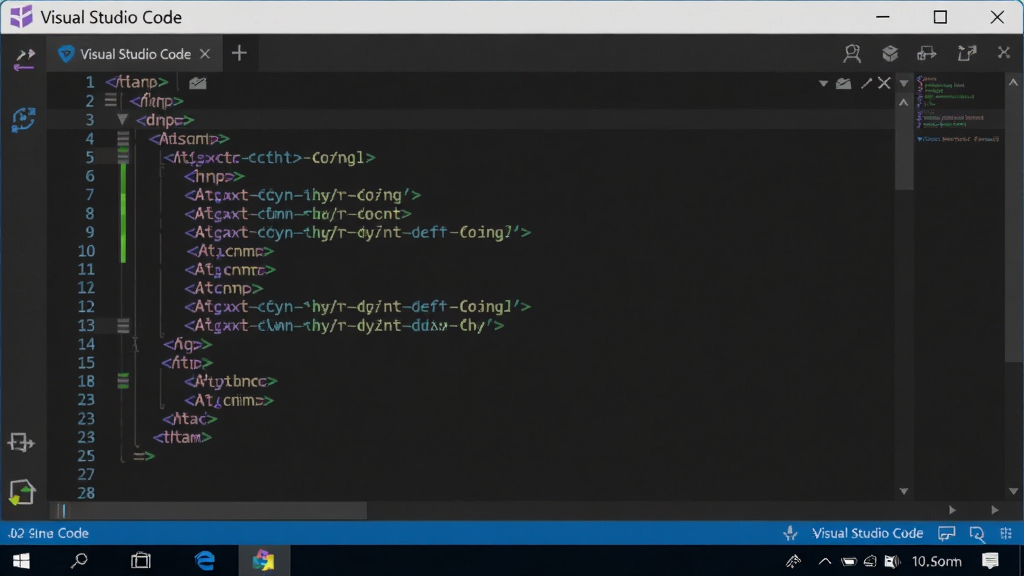
Task: Click the devices icon in top toolbar
Action: 927,54
